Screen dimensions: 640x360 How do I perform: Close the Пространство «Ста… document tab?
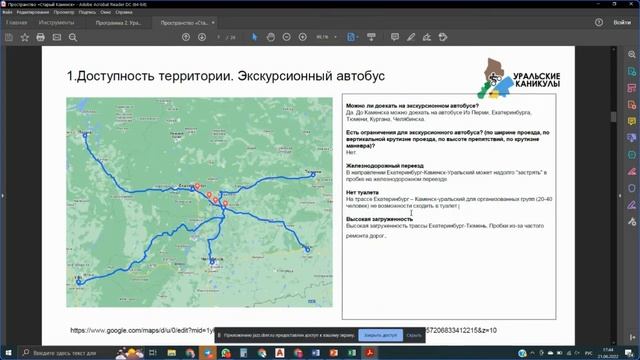tap(213, 23)
